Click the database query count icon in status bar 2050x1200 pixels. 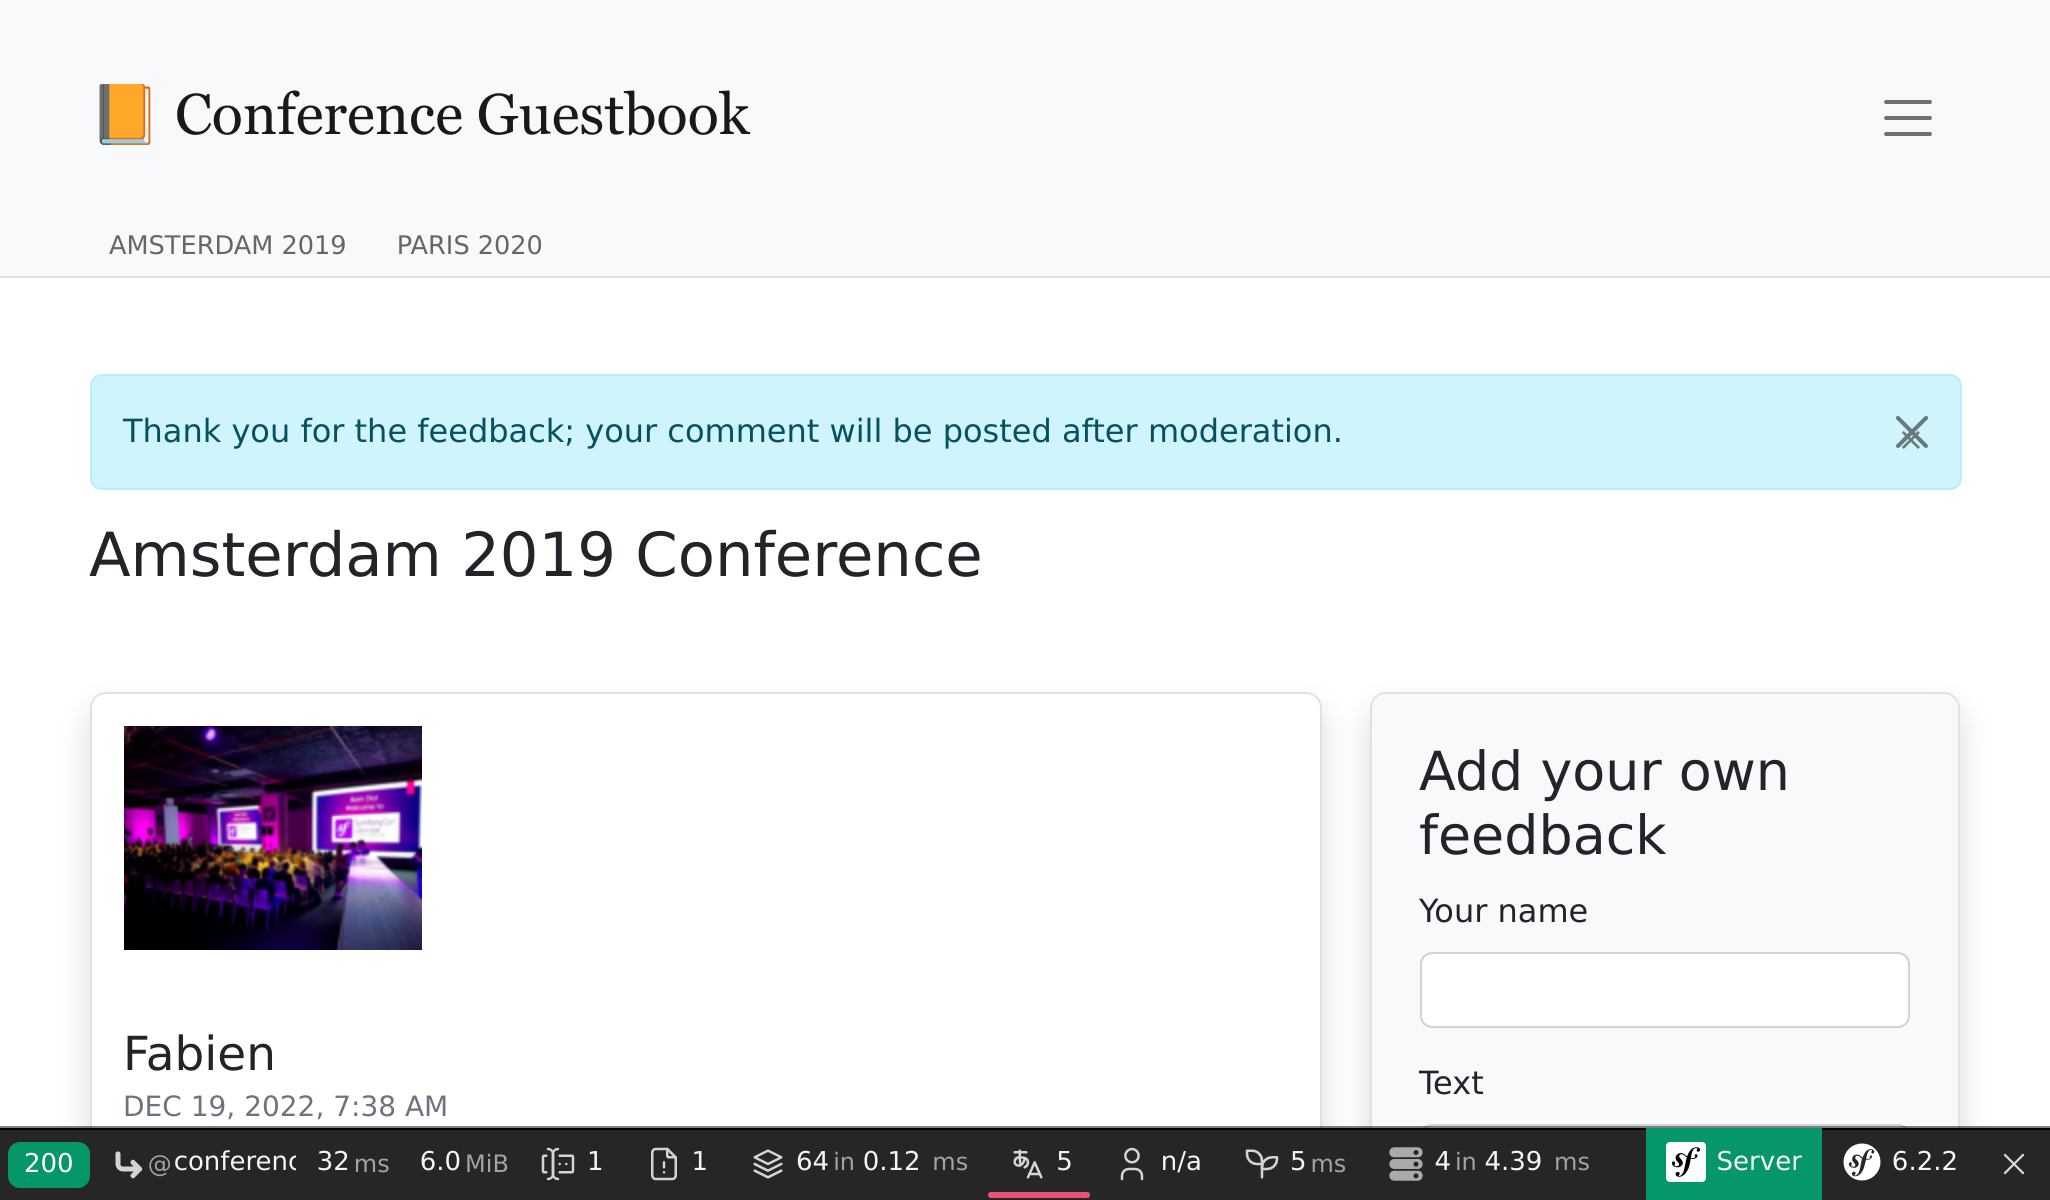(x=1406, y=1169)
